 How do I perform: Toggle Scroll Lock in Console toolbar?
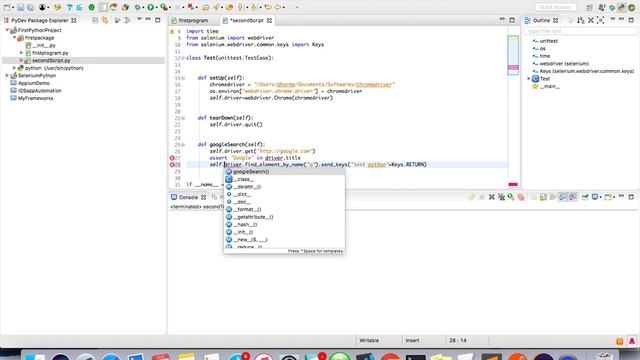pyautogui.click(x=543, y=197)
